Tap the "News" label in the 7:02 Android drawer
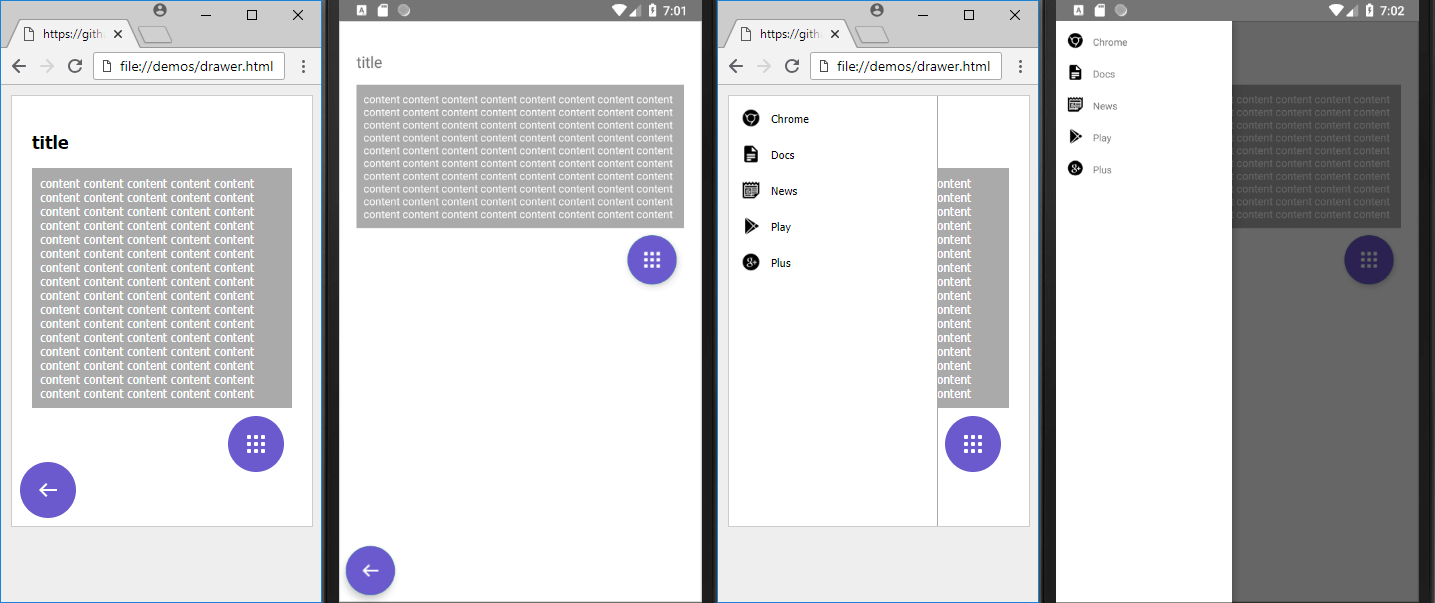This screenshot has width=1435, height=603. pyautogui.click(x=1105, y=106)
